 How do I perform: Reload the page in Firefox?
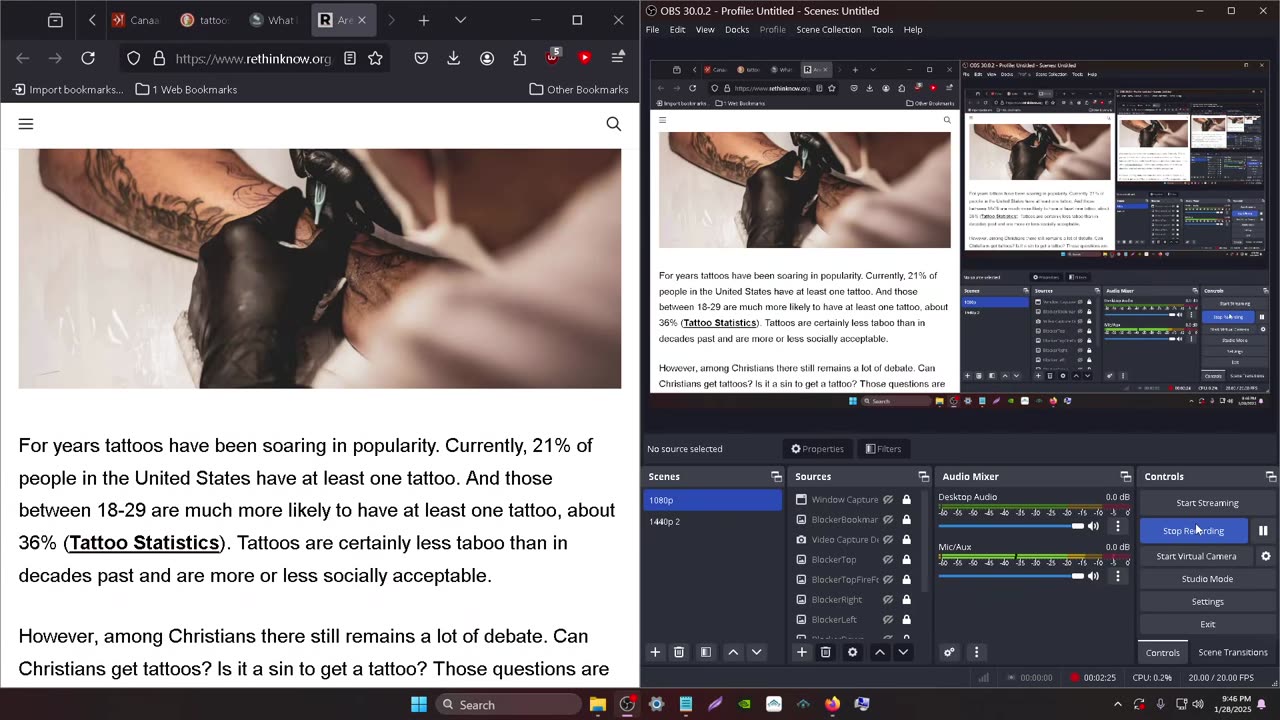(x=88, y=59)
